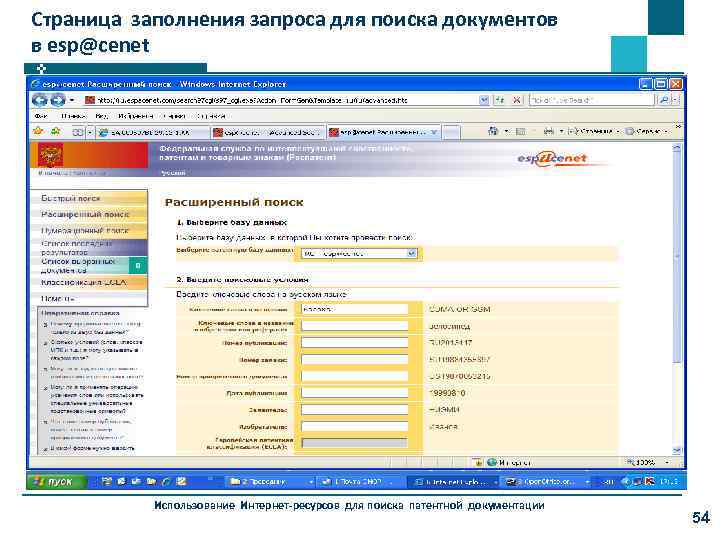Switch to the Advanced Search tab

point(268,132)
